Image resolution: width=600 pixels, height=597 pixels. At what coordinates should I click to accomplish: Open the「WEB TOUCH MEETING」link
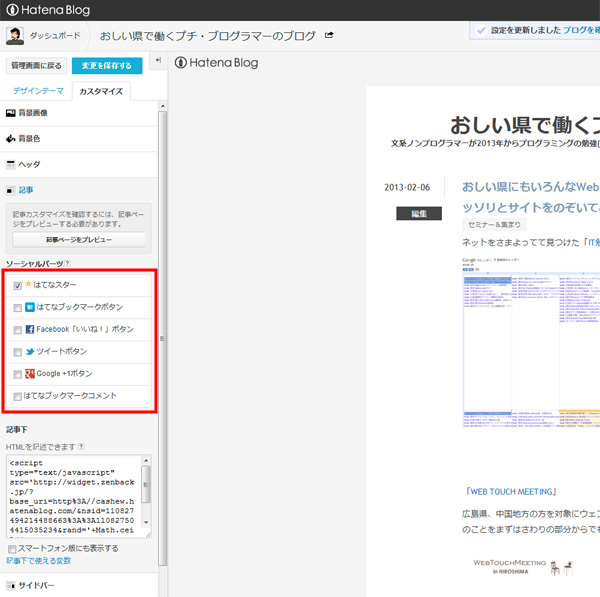tap(511, 492)
